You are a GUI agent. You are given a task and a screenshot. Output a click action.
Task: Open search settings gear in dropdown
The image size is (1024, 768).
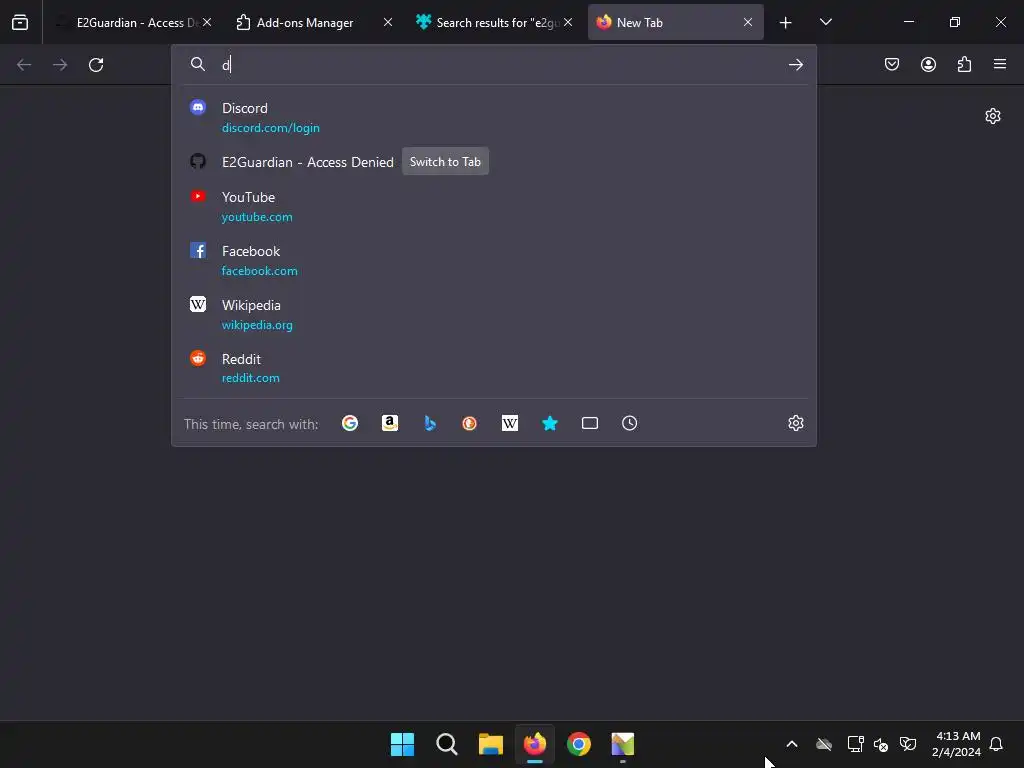coord(795,423)
